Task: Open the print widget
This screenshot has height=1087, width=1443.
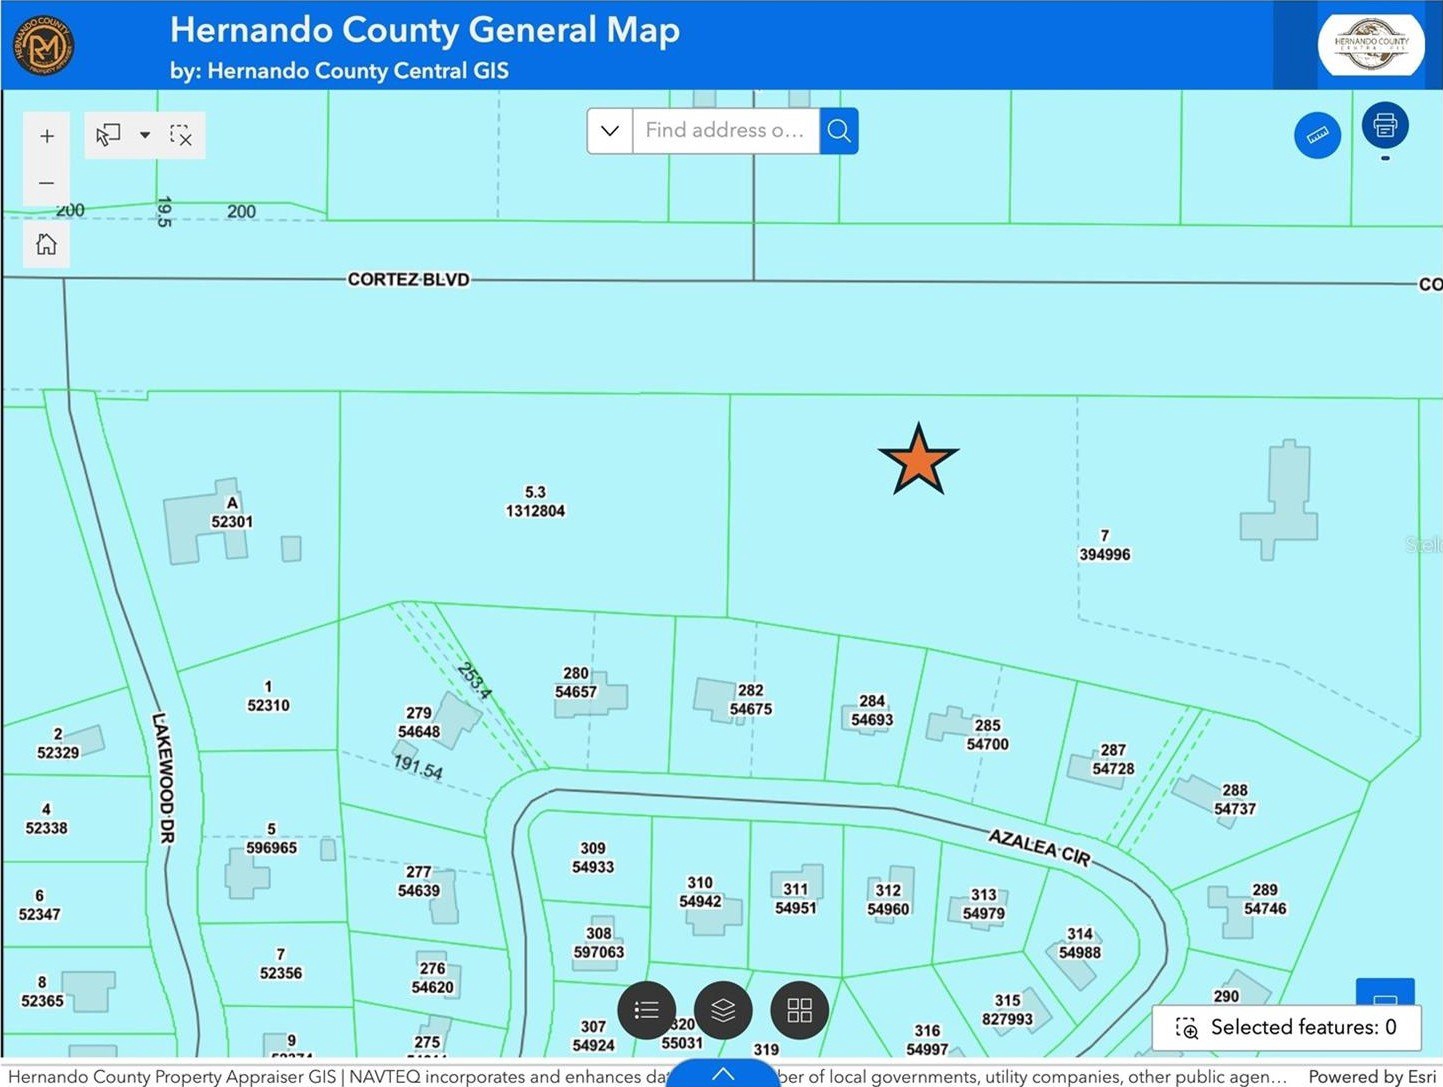Action: tap(1385, 126)
